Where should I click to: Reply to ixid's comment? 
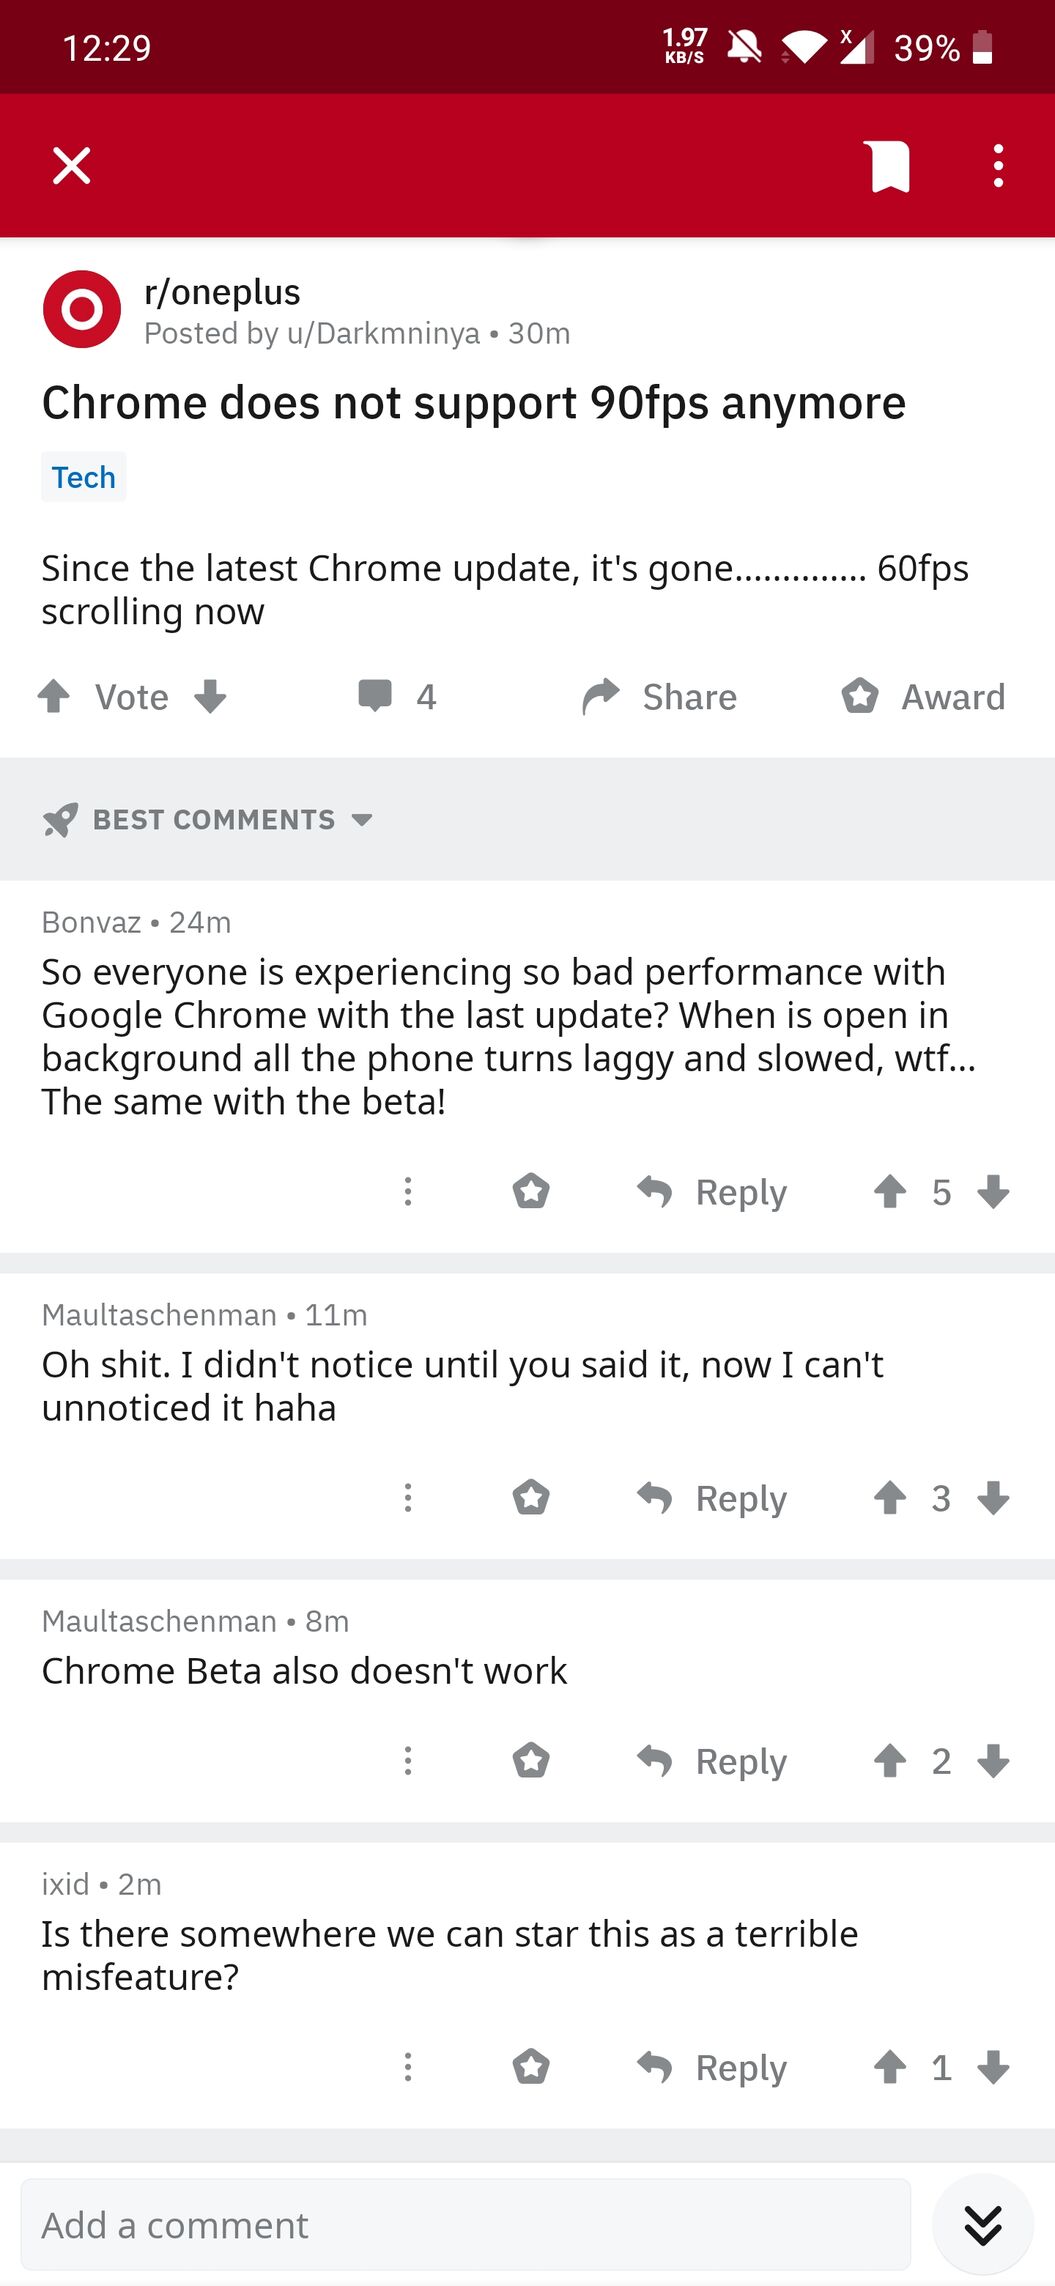(x=712, y=2067)
